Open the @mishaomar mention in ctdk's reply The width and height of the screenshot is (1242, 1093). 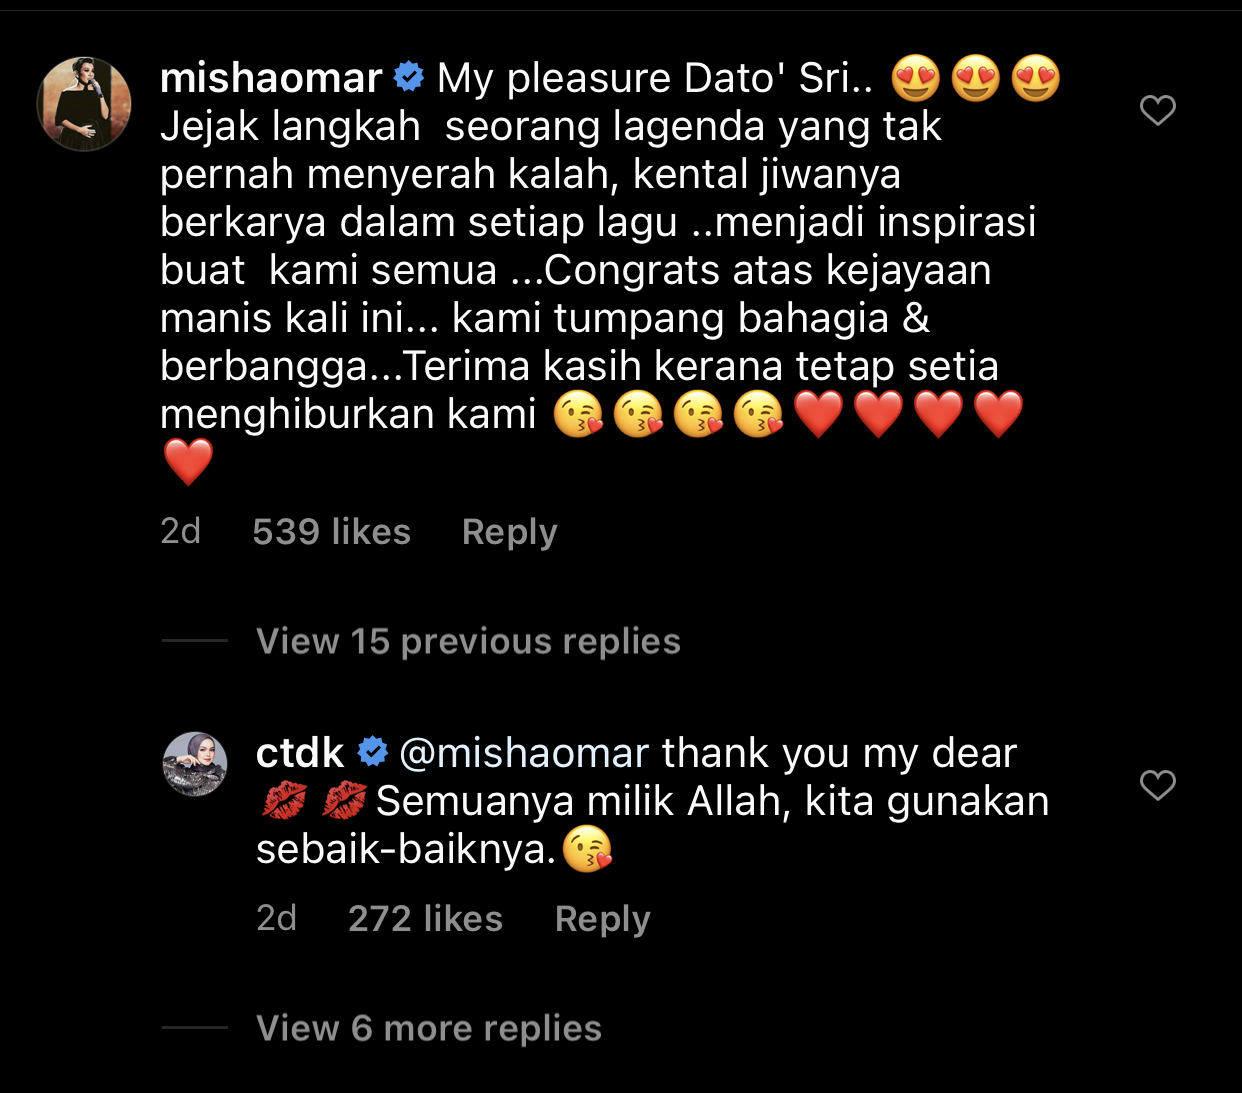524,753
